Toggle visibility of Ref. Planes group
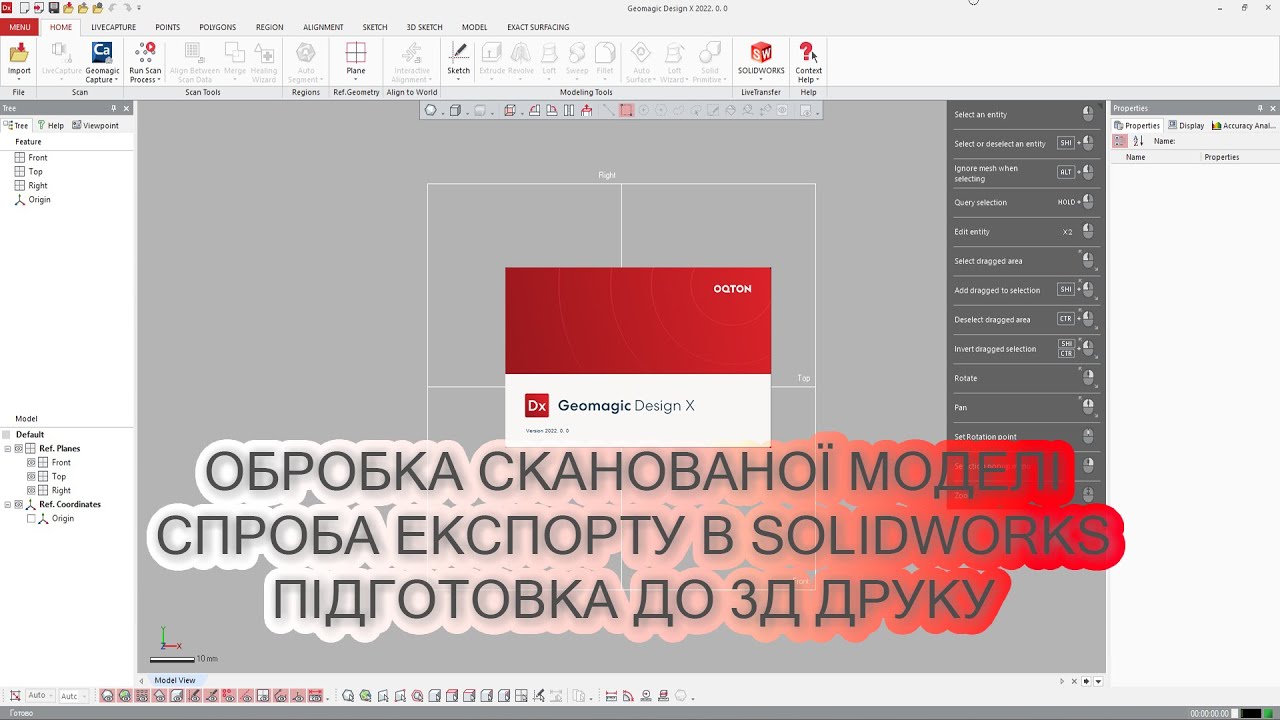 (19, 449)
